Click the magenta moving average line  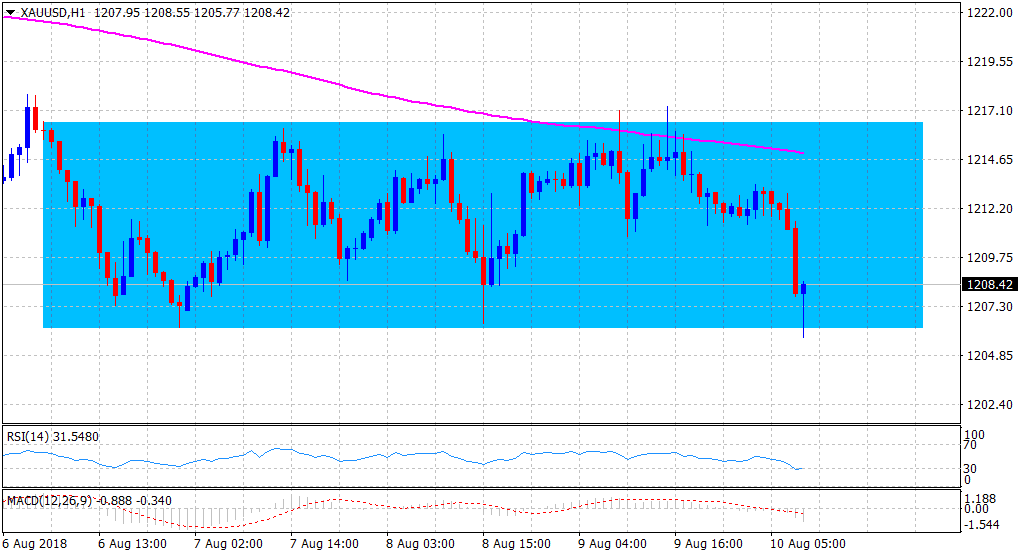tap(300, 76)
